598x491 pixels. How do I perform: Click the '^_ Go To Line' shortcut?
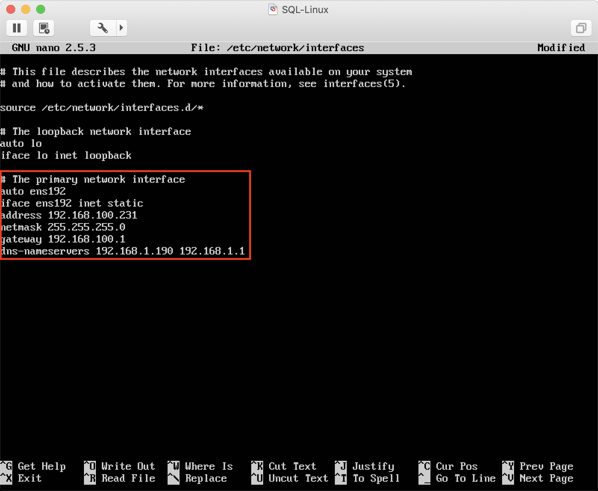(457, 478)
